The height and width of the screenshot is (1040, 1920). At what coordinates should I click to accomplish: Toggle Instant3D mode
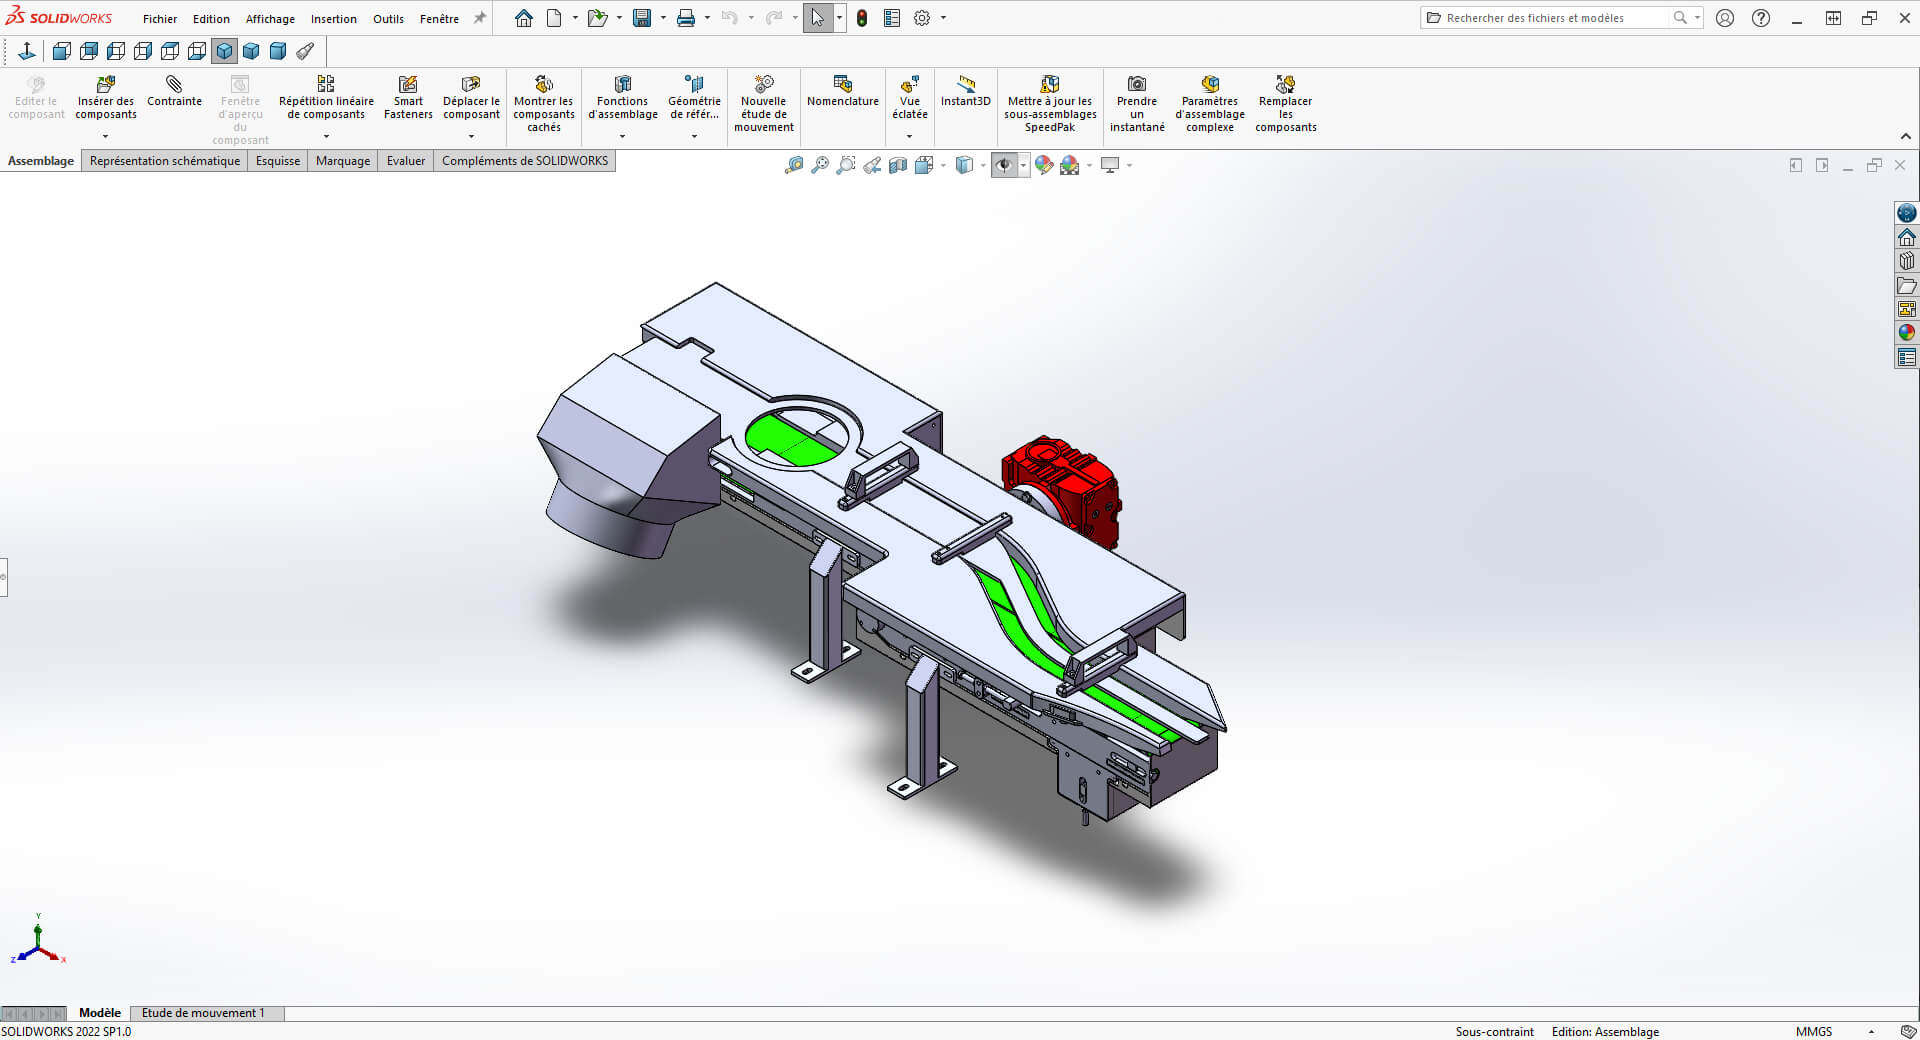tap(965, 91)
